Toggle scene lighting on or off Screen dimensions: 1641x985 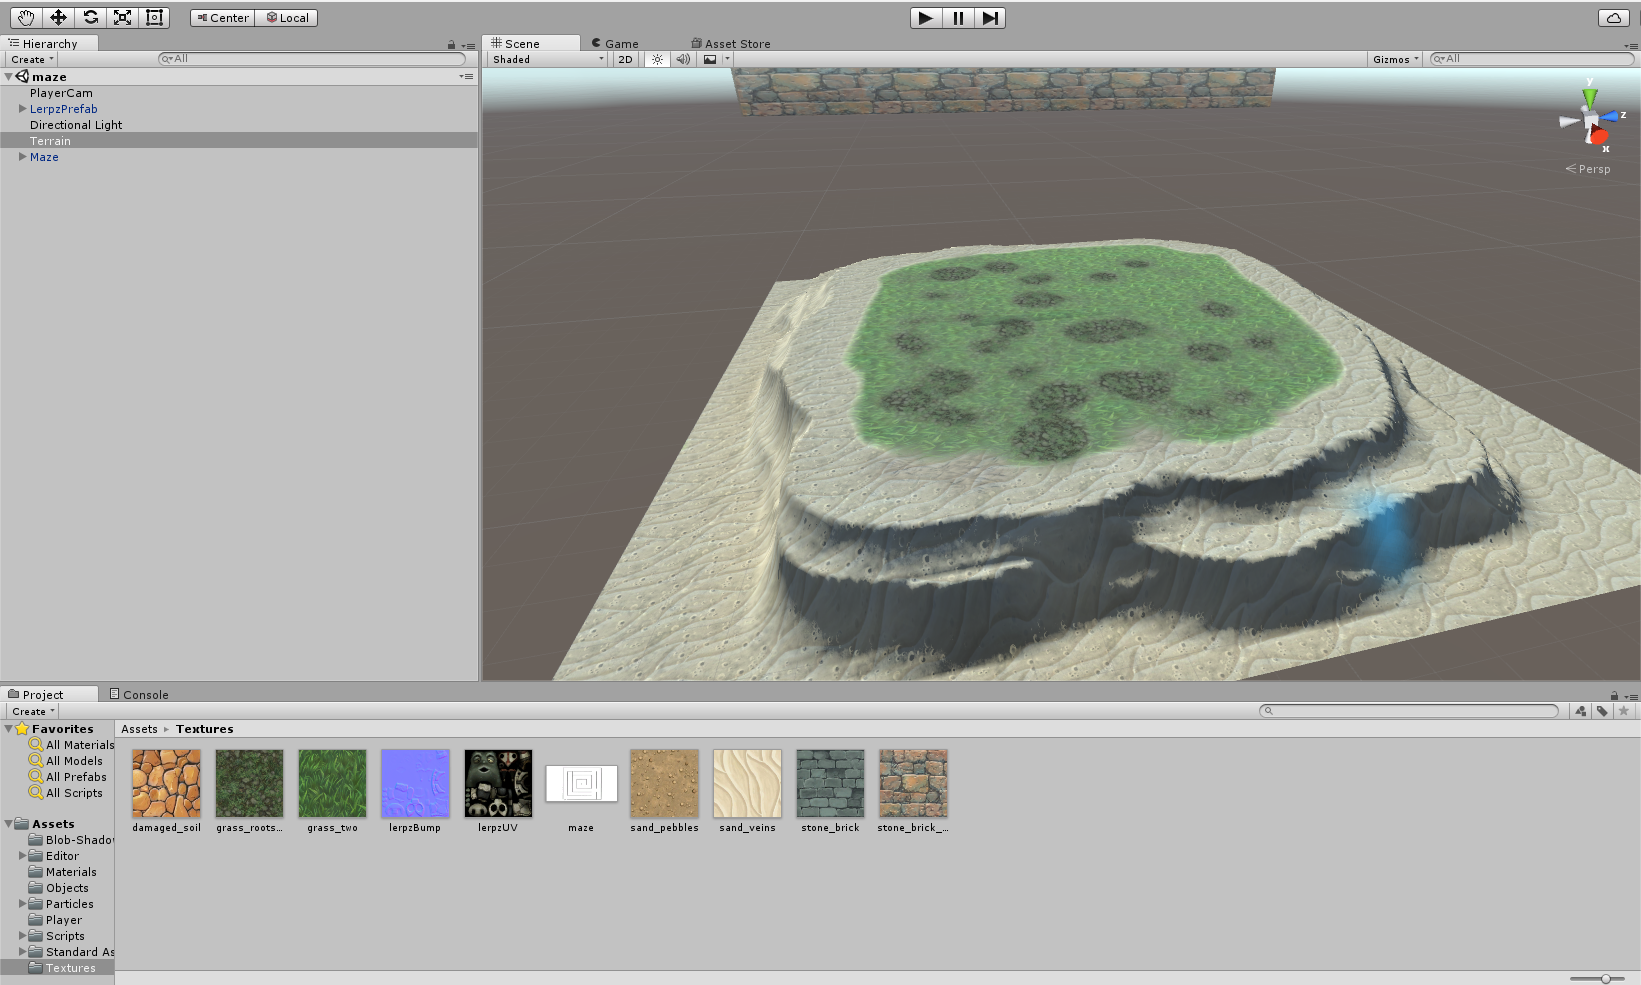[x=657, y=60]
